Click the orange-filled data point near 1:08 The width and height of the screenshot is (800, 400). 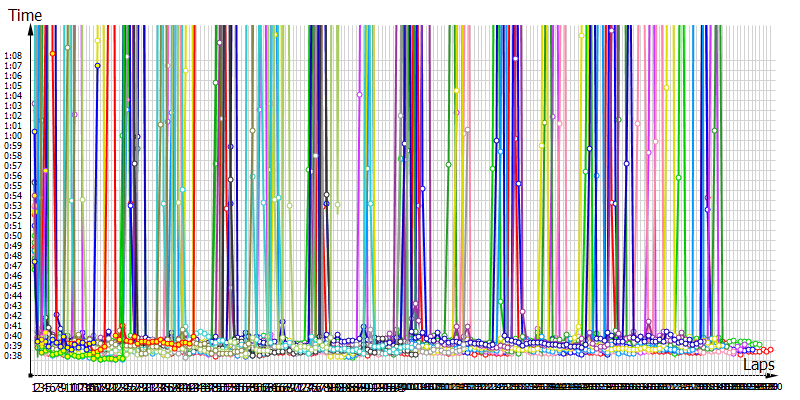53,54
